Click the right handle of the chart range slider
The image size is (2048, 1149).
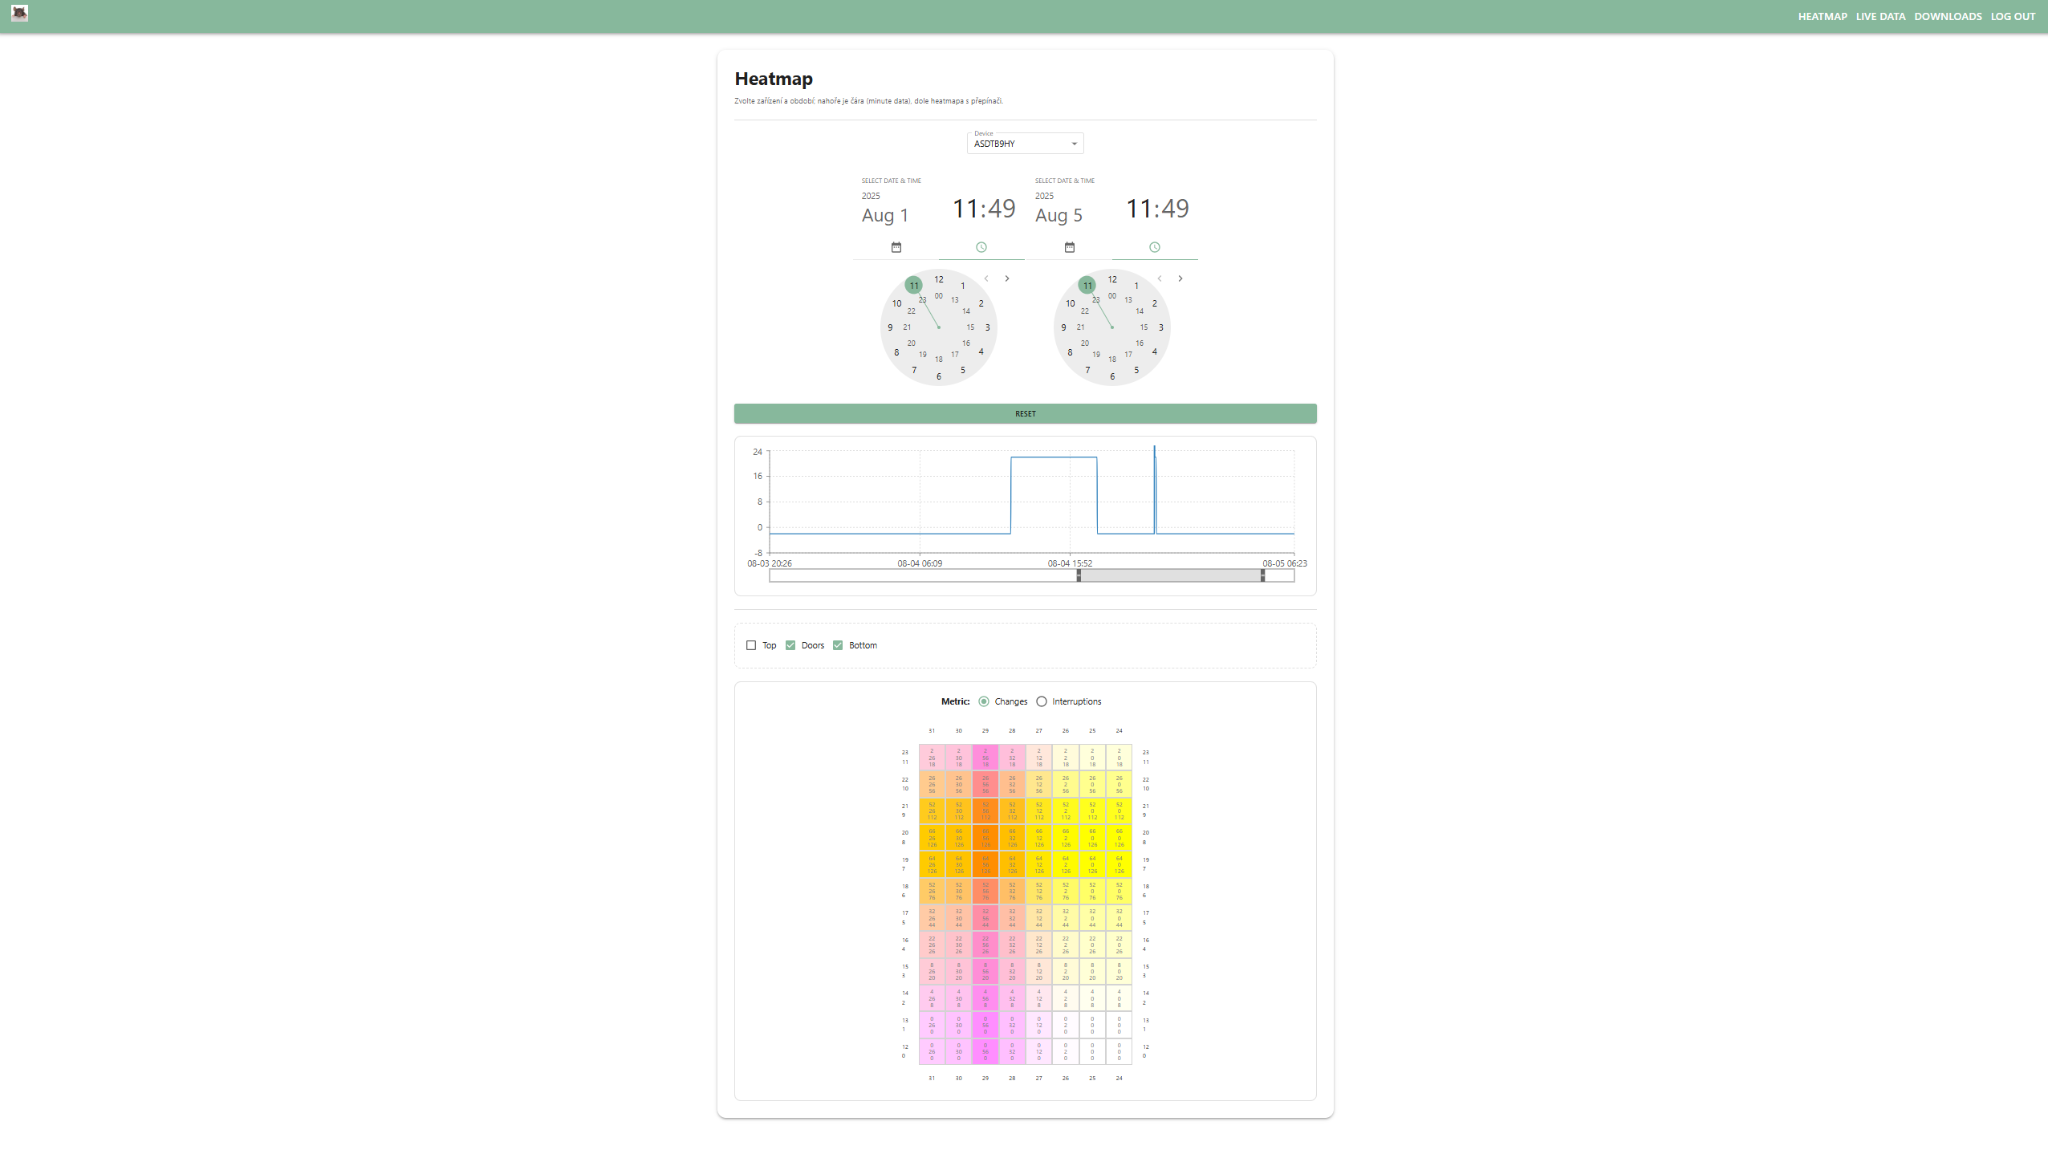click(1263, 576)
